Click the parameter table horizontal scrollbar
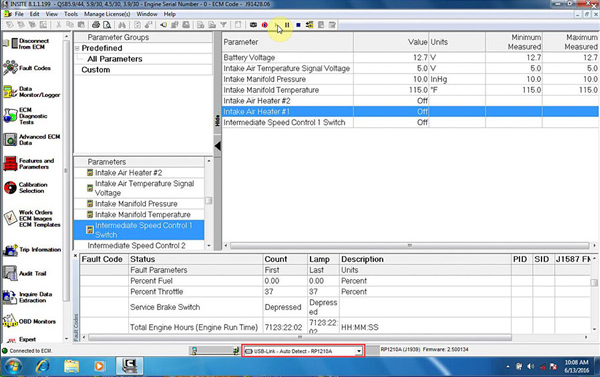Viewport: 600px width, 377px height. click(409, 245)
